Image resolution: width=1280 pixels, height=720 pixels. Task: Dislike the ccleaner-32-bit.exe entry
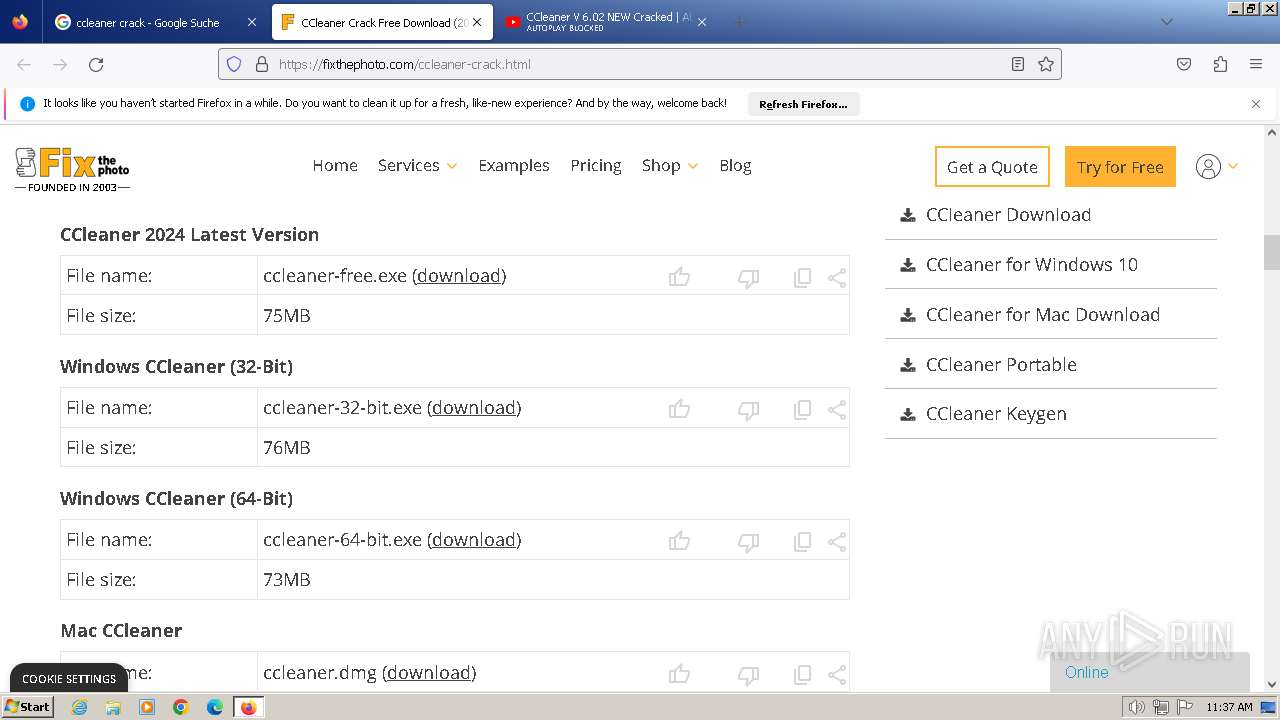click(748, 410)
